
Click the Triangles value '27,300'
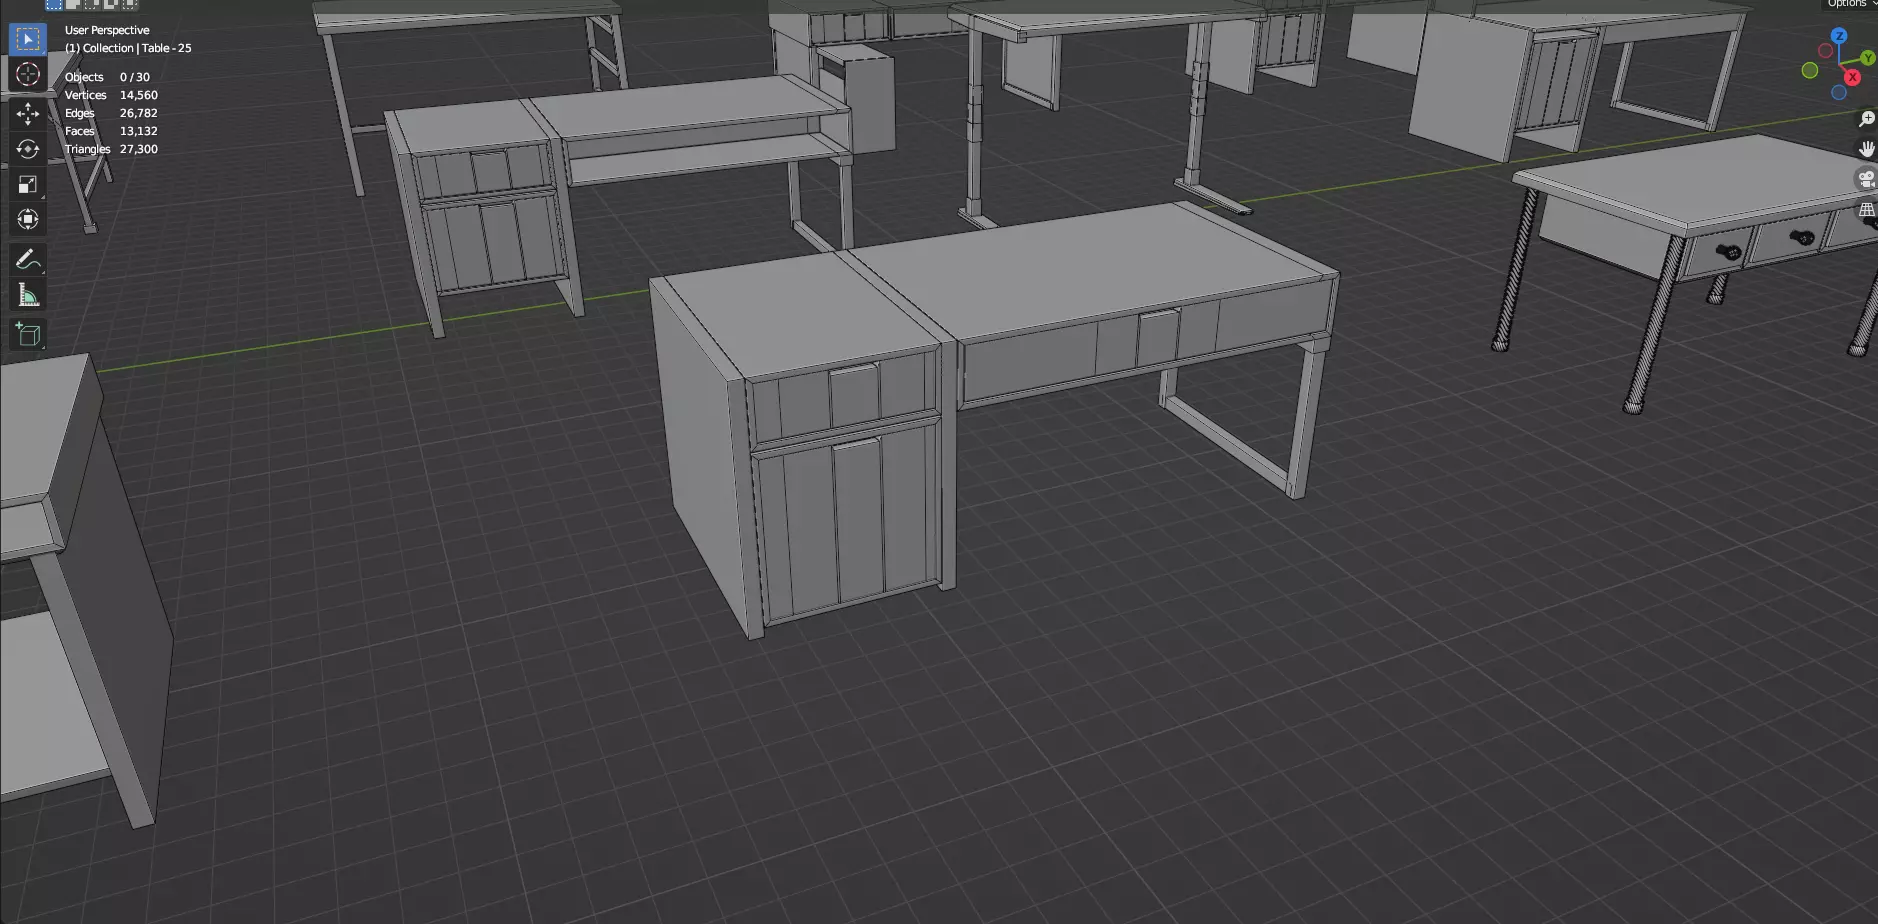tap(139, 149)
